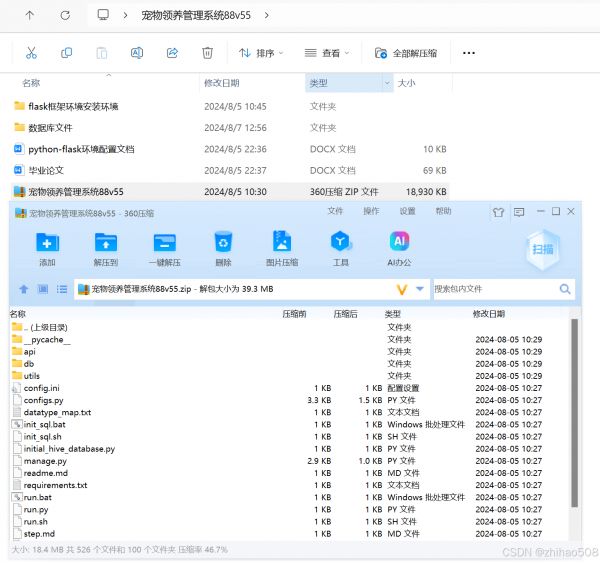Click the 删除 (Delete) recycle icon in 360压缩
Viewport: 600px width, 563px height.
click(223, 243)
